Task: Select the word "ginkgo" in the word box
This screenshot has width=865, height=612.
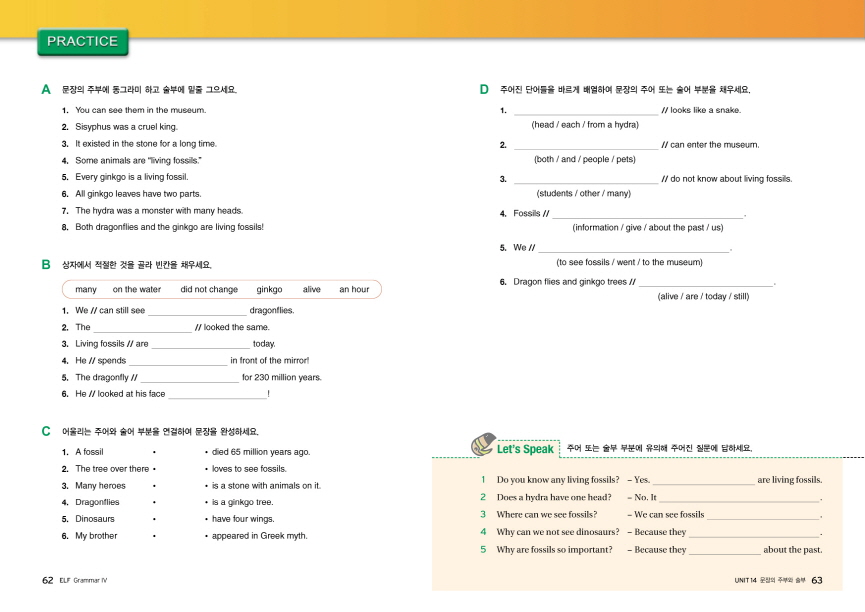Action: coord(269,289)
